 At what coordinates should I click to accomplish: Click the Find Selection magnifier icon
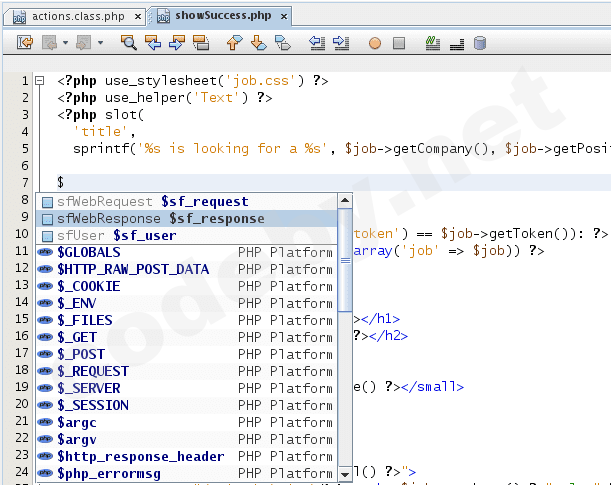click(129, 43)
